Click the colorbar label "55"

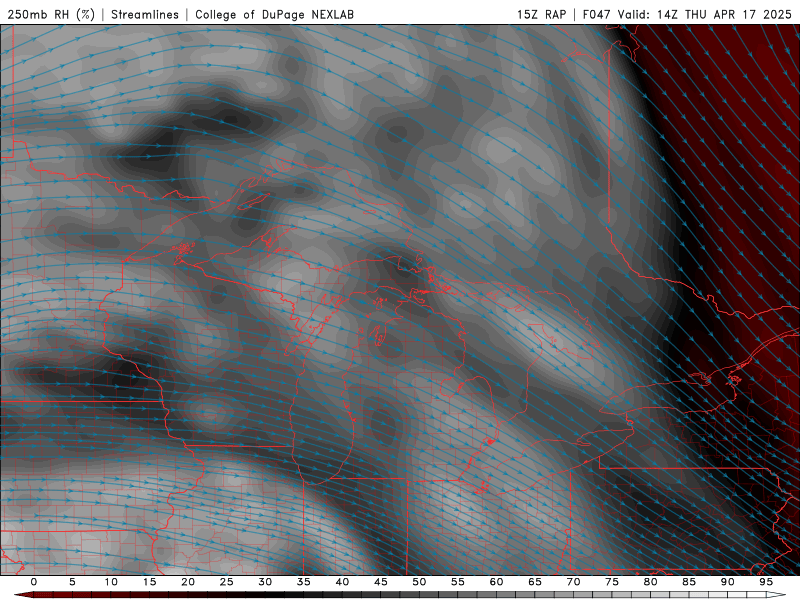[458, 582]
